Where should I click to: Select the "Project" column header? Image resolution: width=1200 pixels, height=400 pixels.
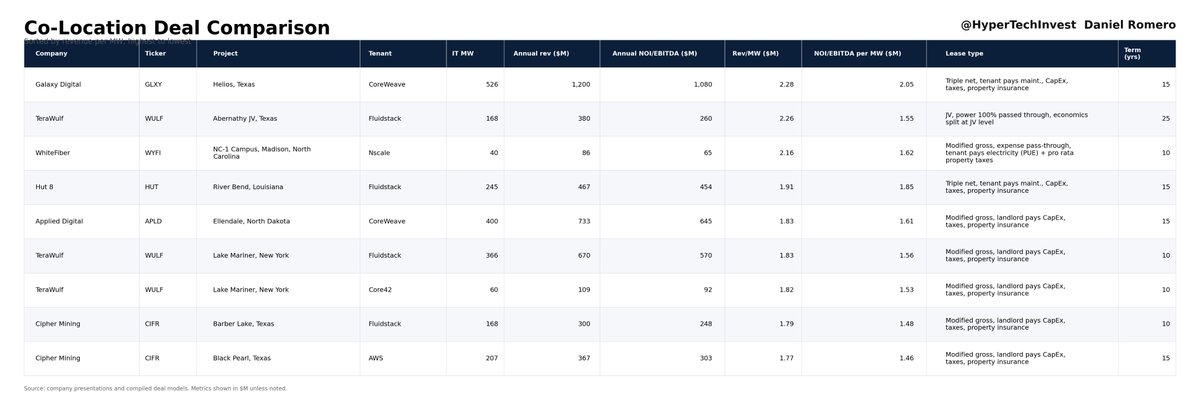pos(225,53)
